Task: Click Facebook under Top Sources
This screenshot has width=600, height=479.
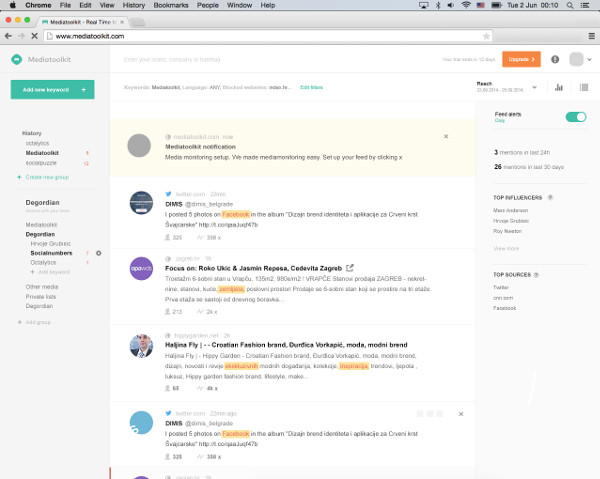Action: point(505,308)
